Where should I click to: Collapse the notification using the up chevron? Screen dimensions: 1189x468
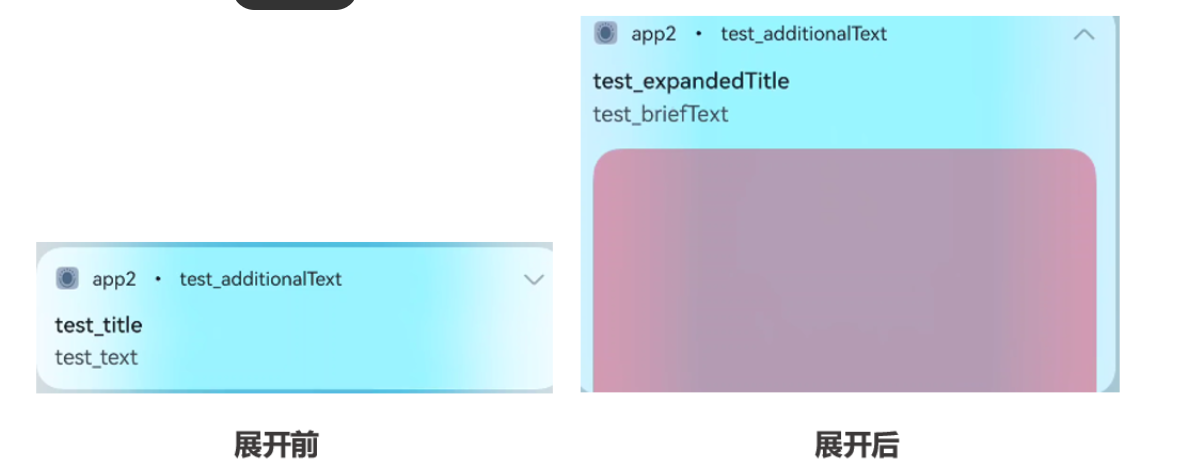(x=1084, y=34)
